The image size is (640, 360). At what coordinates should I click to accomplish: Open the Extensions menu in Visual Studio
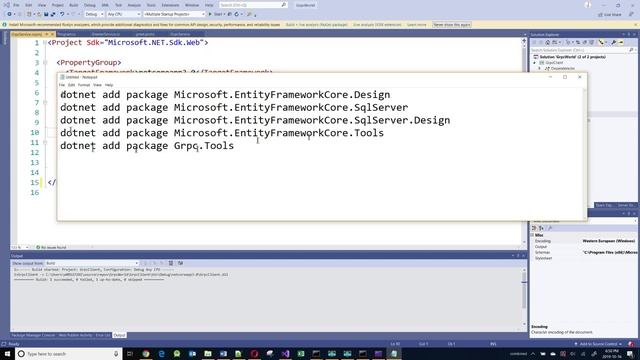click(x=170, y=5)
